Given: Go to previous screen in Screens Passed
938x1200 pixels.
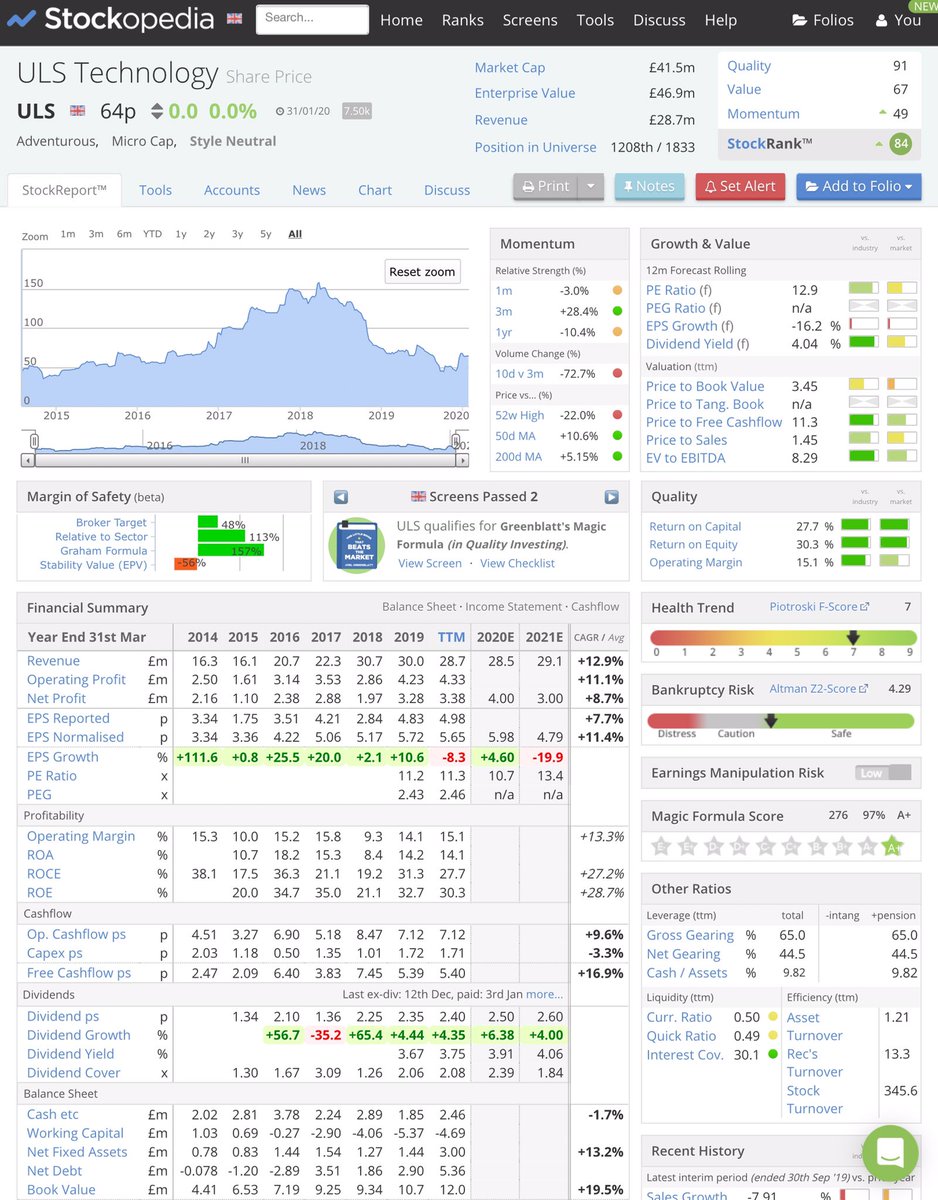Looking at the screenshot, I should (x=341, y=497).
